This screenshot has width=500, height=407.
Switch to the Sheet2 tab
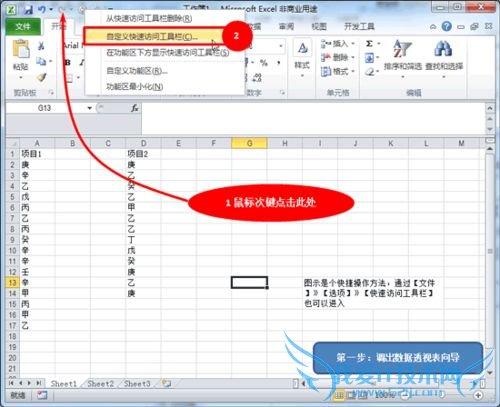pyautogui.click(x=100, y=384)
